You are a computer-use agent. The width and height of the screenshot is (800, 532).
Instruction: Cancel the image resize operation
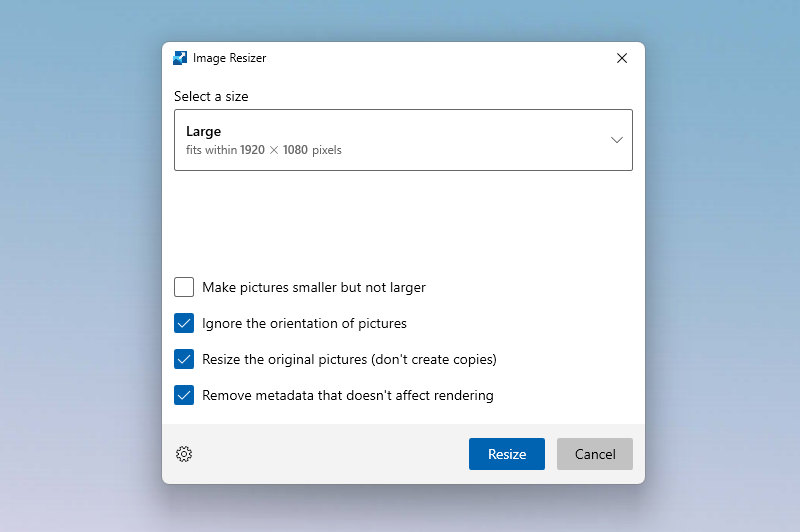[x=594, y=454]
